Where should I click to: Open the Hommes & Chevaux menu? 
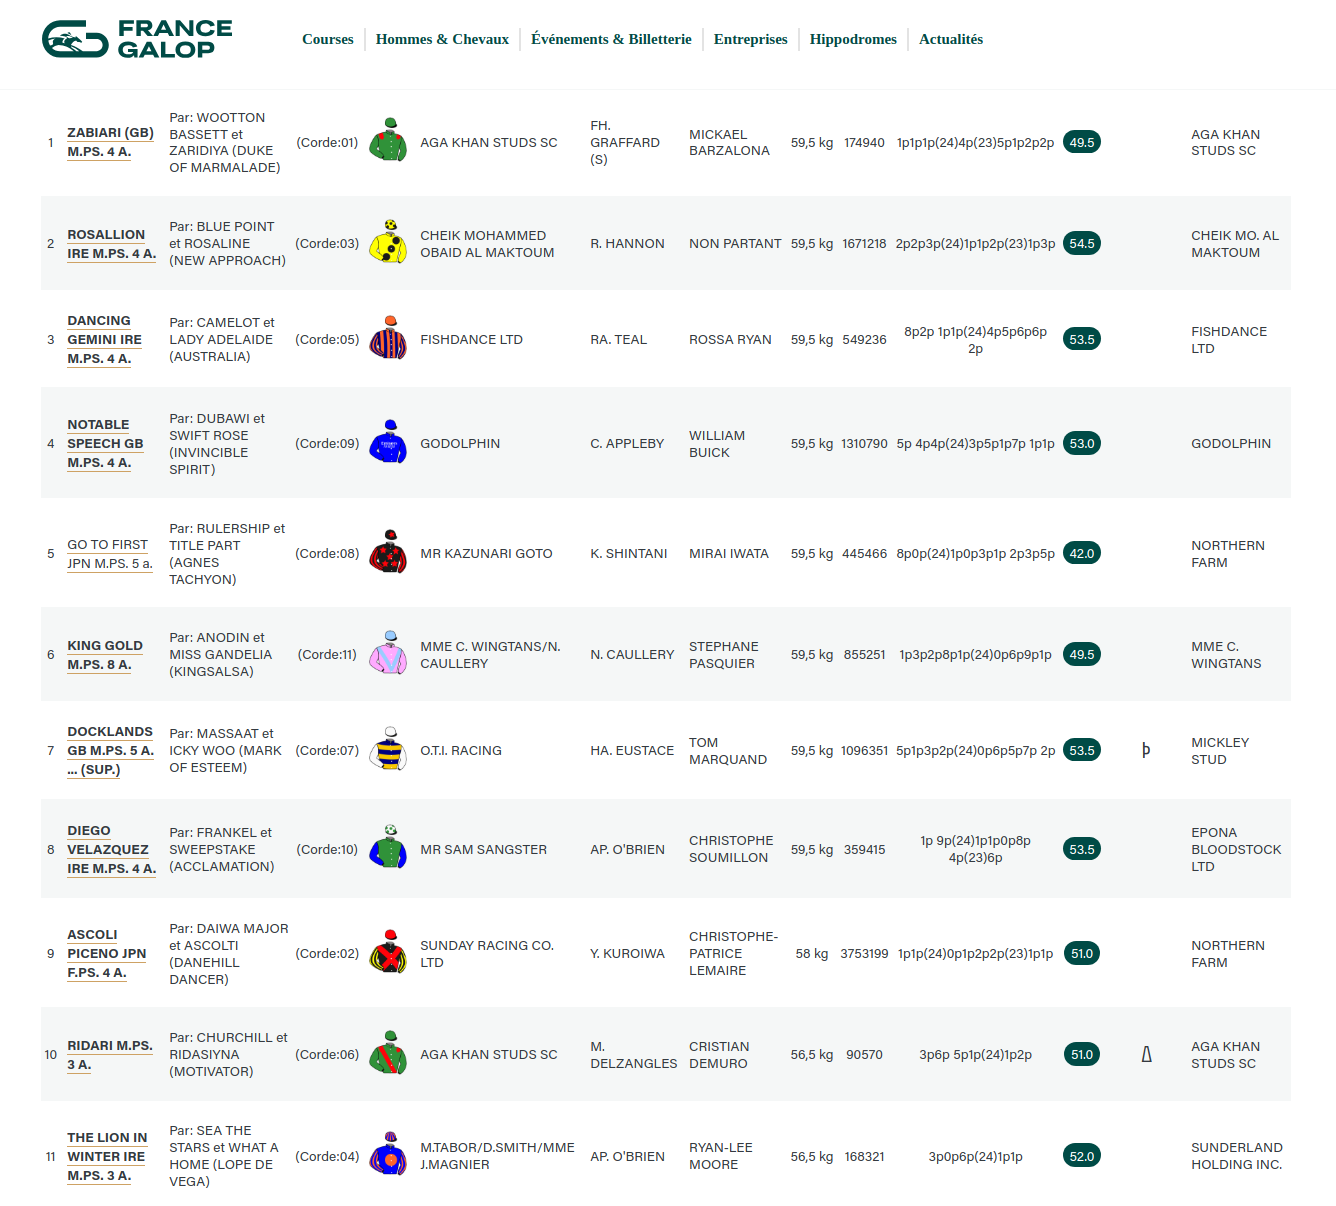pyautogui.click(x=442, y=39)
